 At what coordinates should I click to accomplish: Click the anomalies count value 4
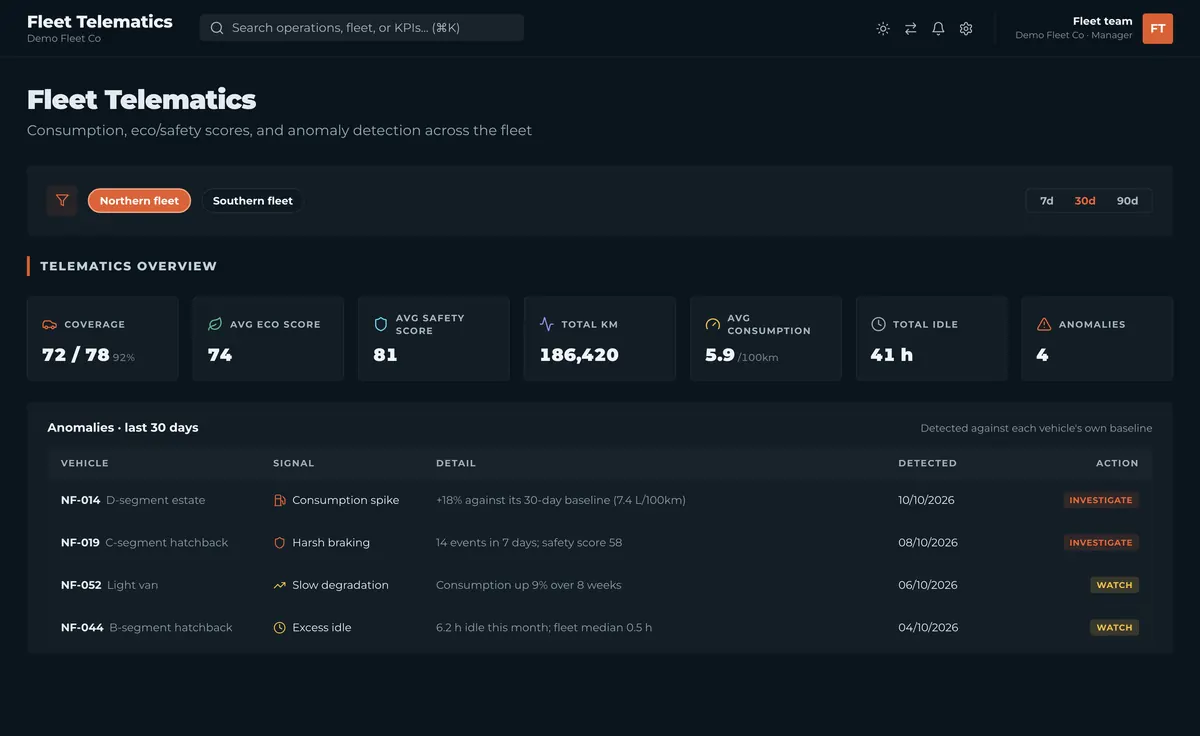coord(1043,355)
